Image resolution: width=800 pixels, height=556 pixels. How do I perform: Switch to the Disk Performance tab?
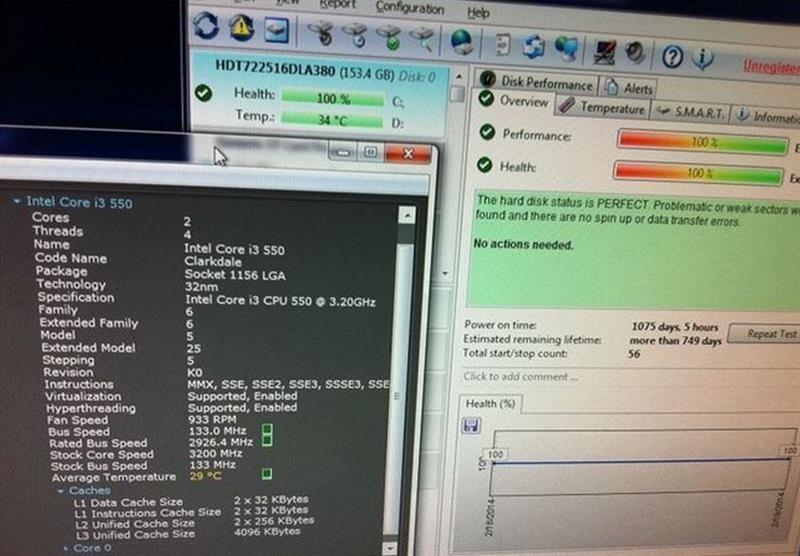(x=536, y=82)
